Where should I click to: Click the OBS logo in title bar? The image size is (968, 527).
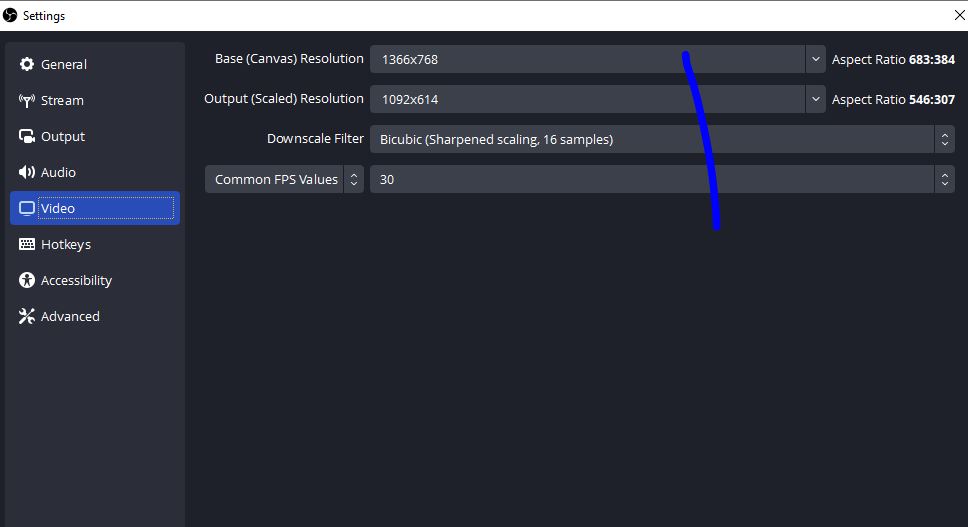11,15
